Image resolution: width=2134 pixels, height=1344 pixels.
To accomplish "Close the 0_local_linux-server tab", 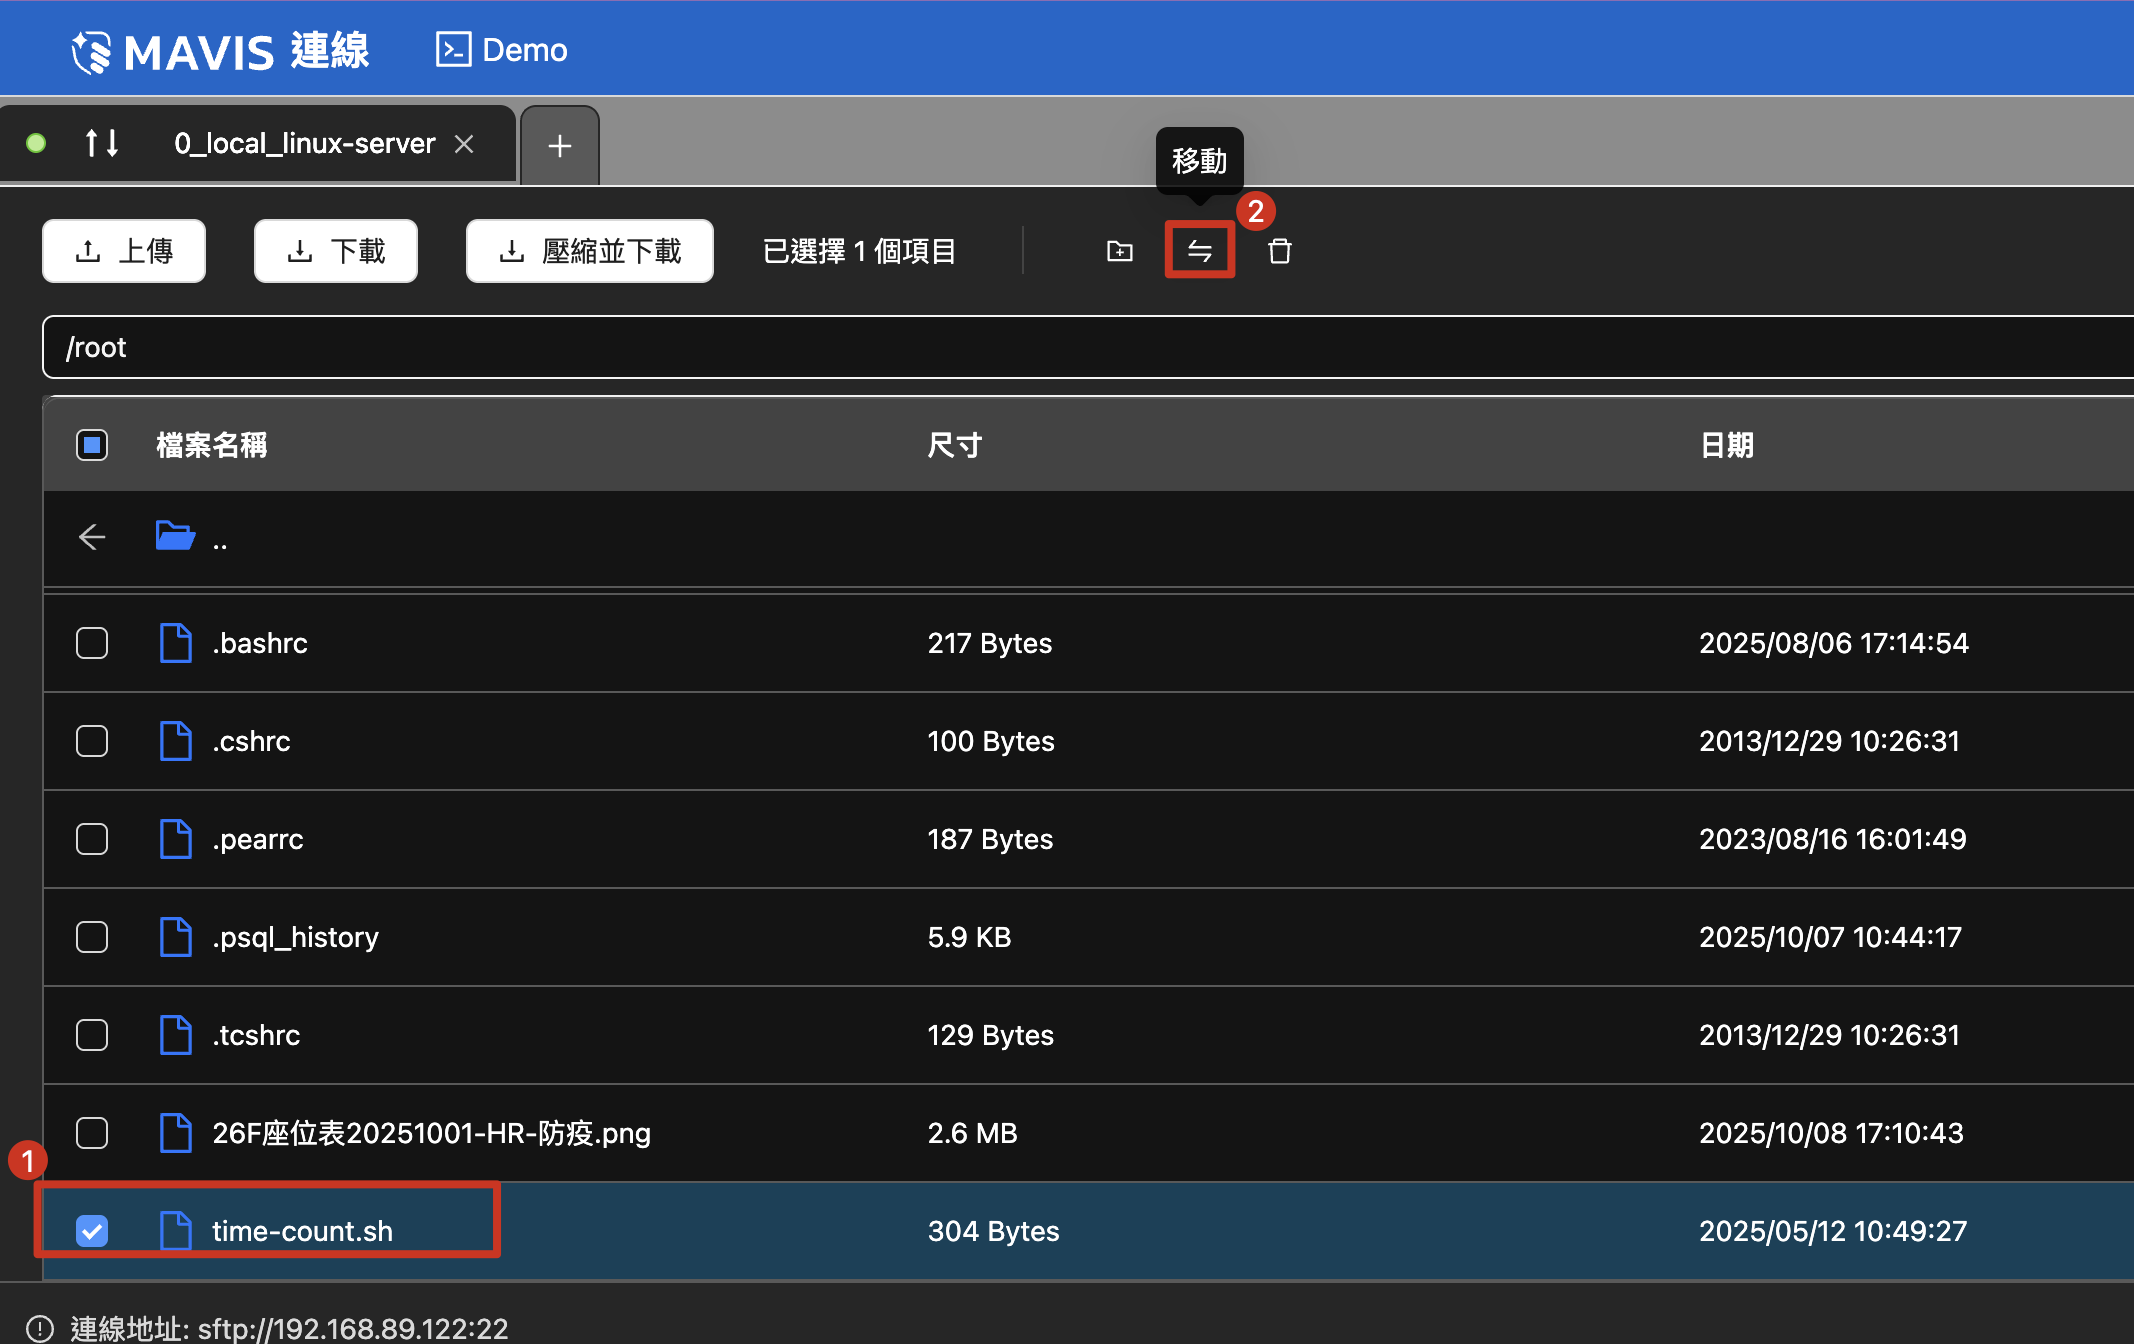I will (464, 144).
